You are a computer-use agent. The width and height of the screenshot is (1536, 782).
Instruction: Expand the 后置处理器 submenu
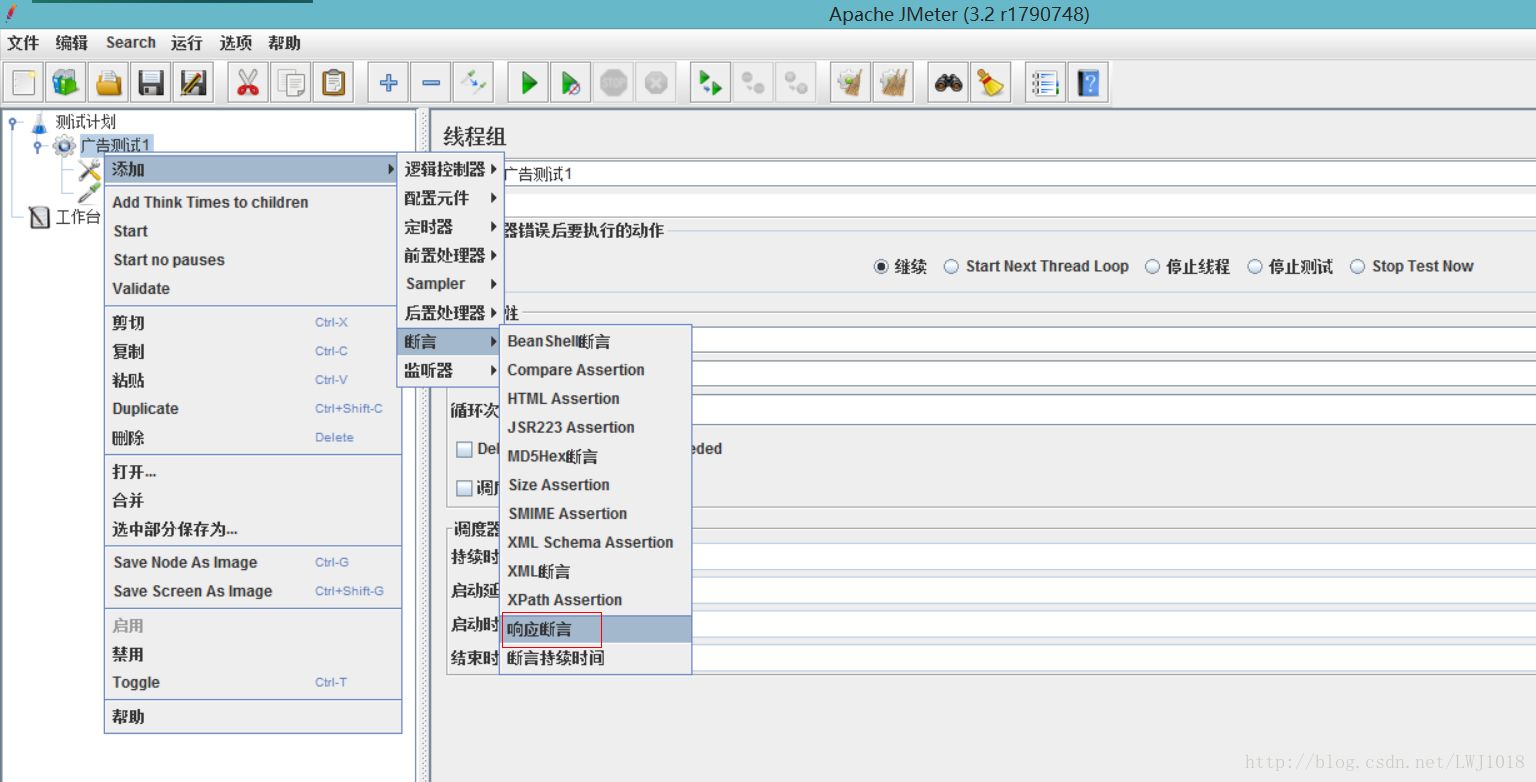[x=450, y=313]
